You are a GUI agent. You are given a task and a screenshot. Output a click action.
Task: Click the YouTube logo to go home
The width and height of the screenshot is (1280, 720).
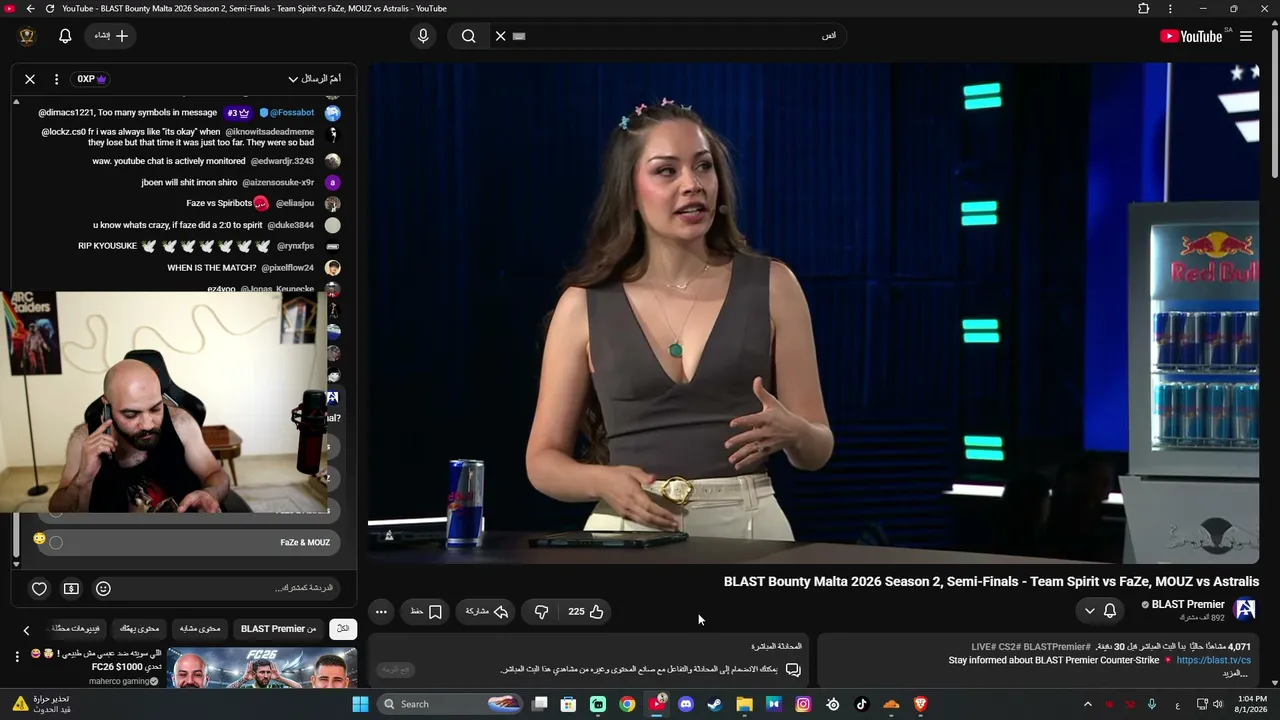[1191, 36]
